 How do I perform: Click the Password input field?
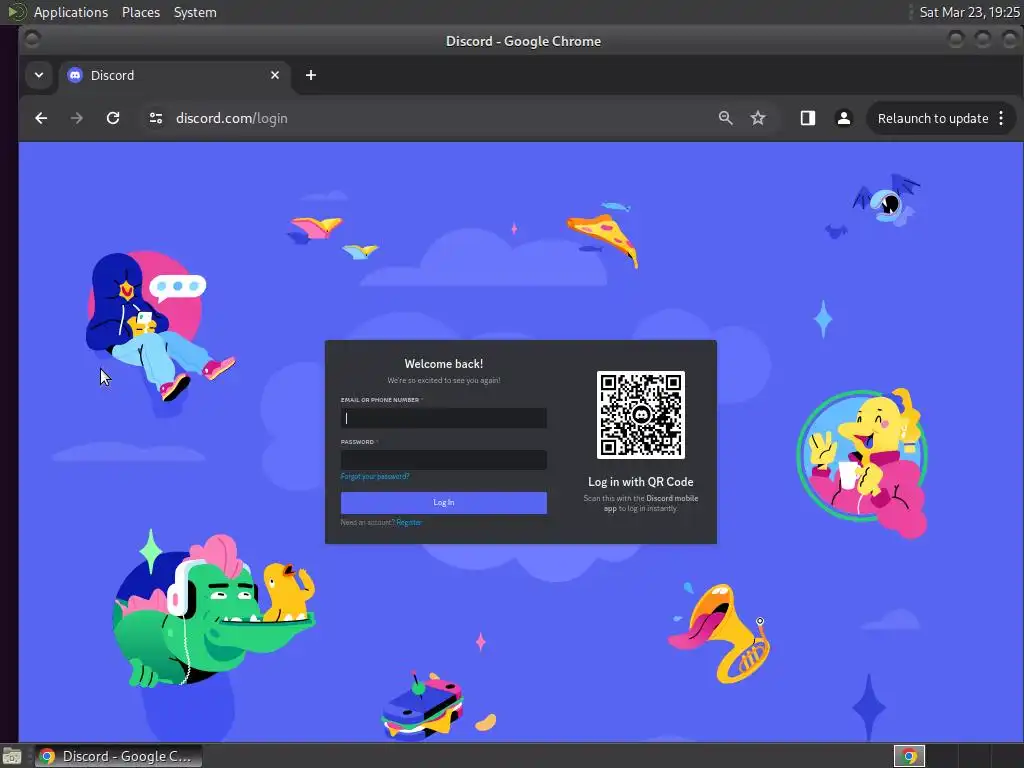(443, 460)
